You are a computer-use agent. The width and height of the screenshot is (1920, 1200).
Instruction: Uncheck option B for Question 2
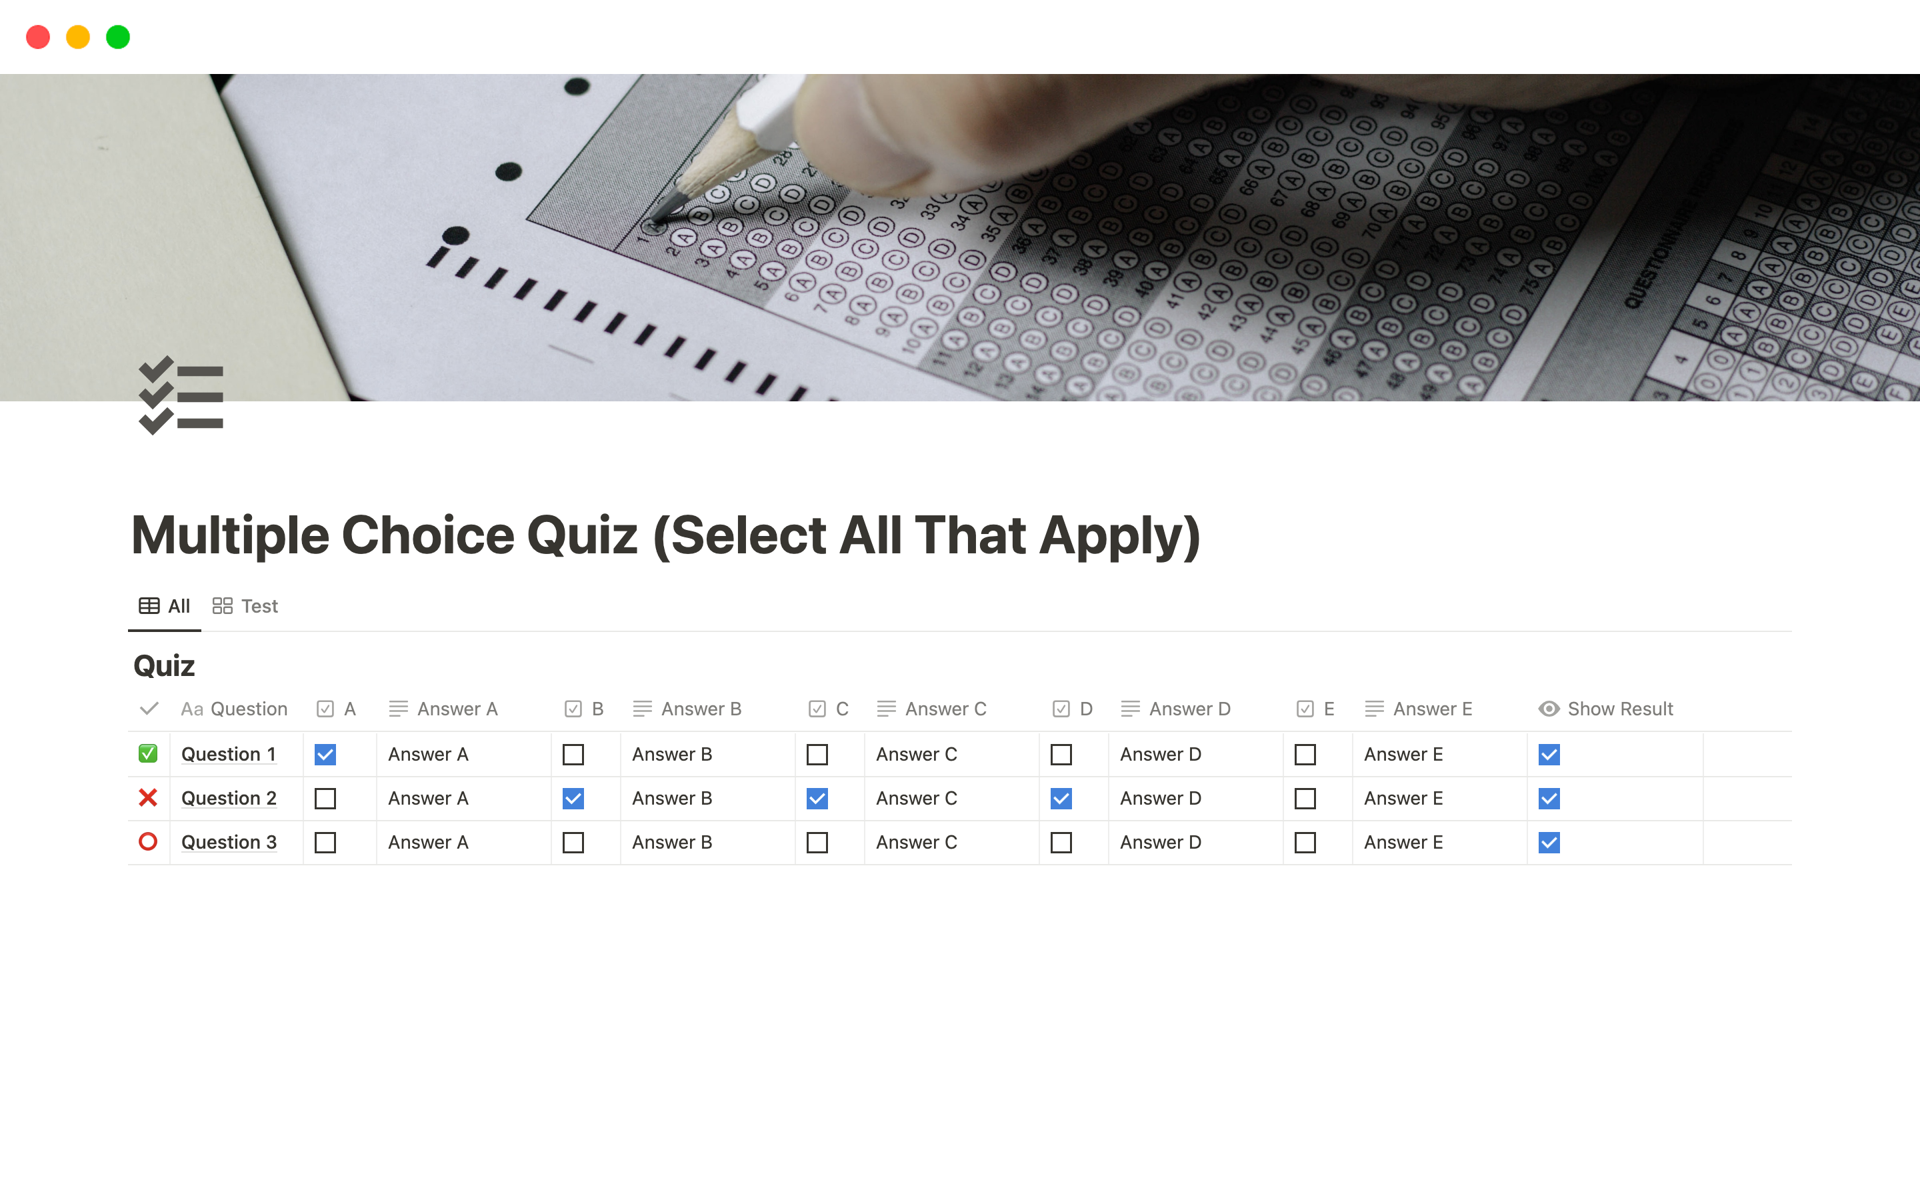pos(573,799)
